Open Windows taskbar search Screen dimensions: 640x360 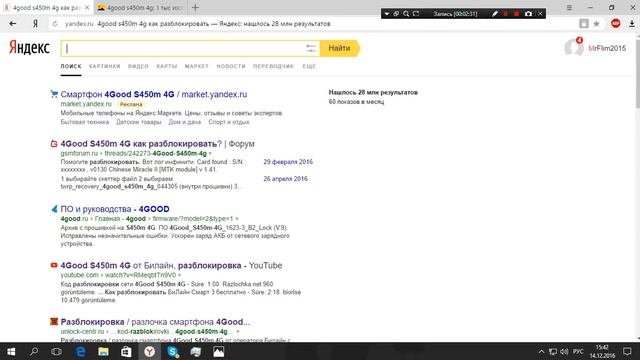pyautogui.click(x=34, y=351)
